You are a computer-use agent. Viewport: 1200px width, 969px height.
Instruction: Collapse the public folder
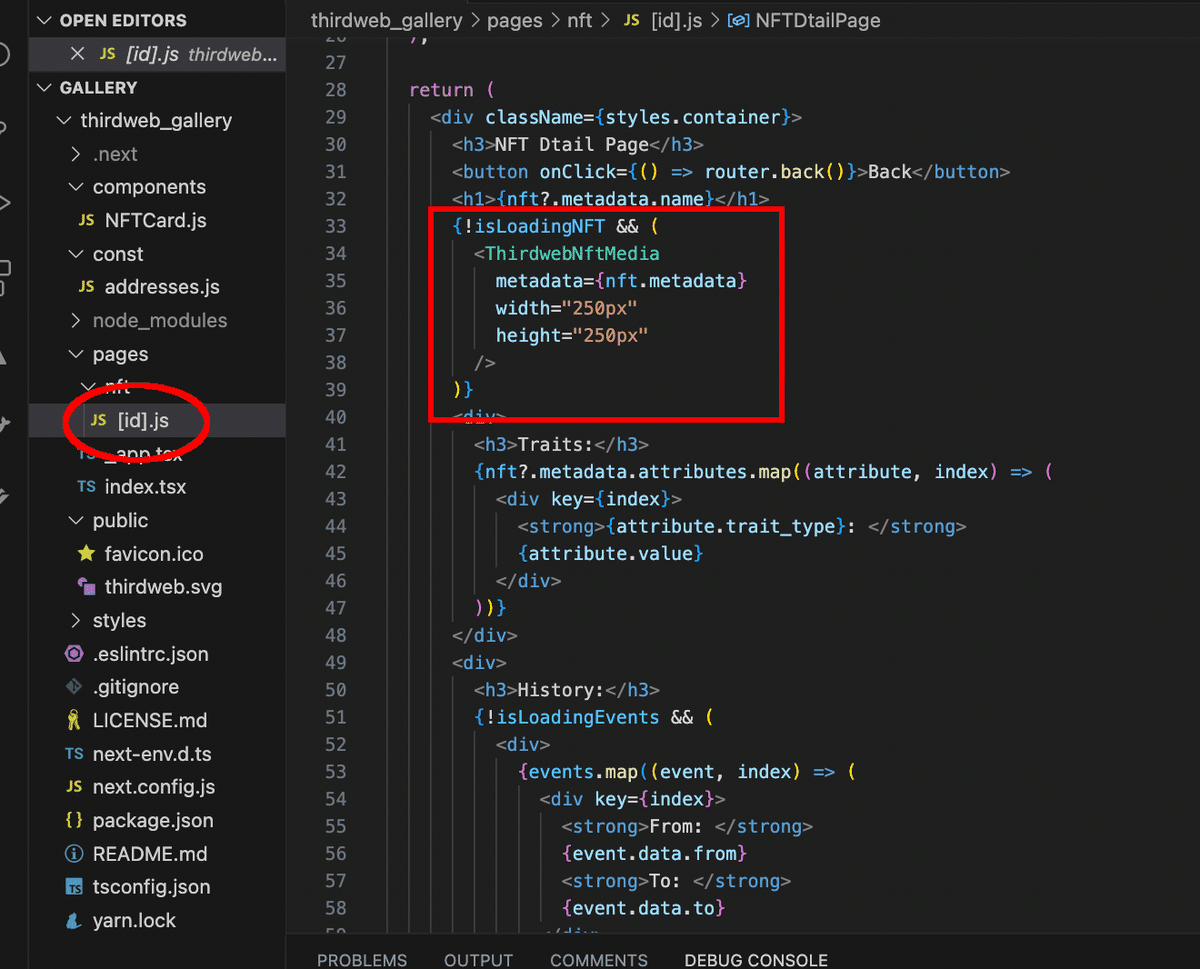tap(76, 521)
